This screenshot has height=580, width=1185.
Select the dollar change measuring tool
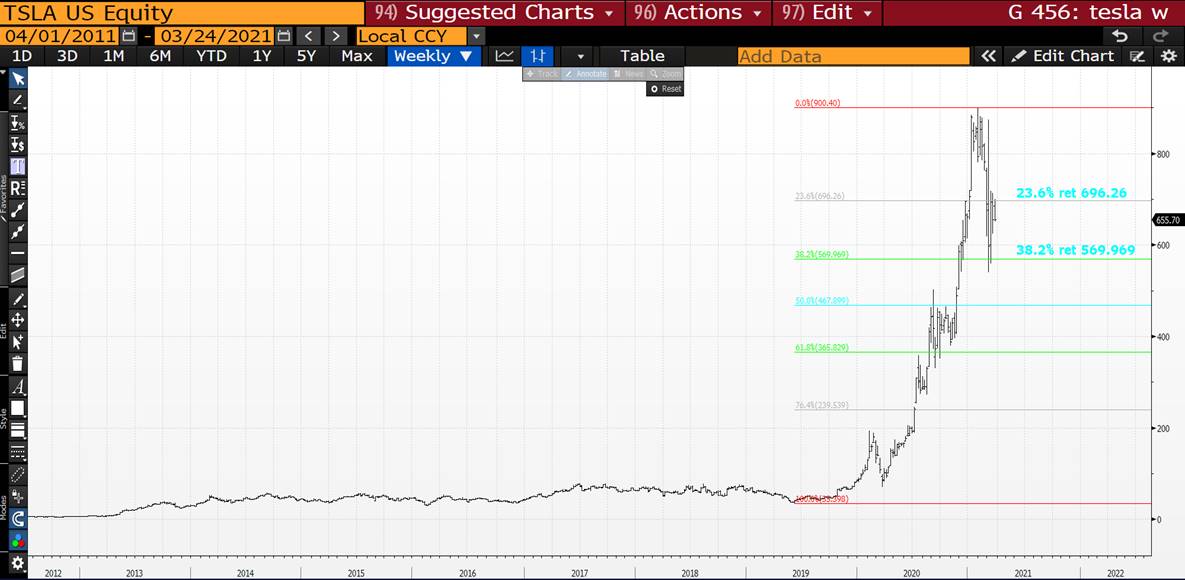tap(18, 144)
